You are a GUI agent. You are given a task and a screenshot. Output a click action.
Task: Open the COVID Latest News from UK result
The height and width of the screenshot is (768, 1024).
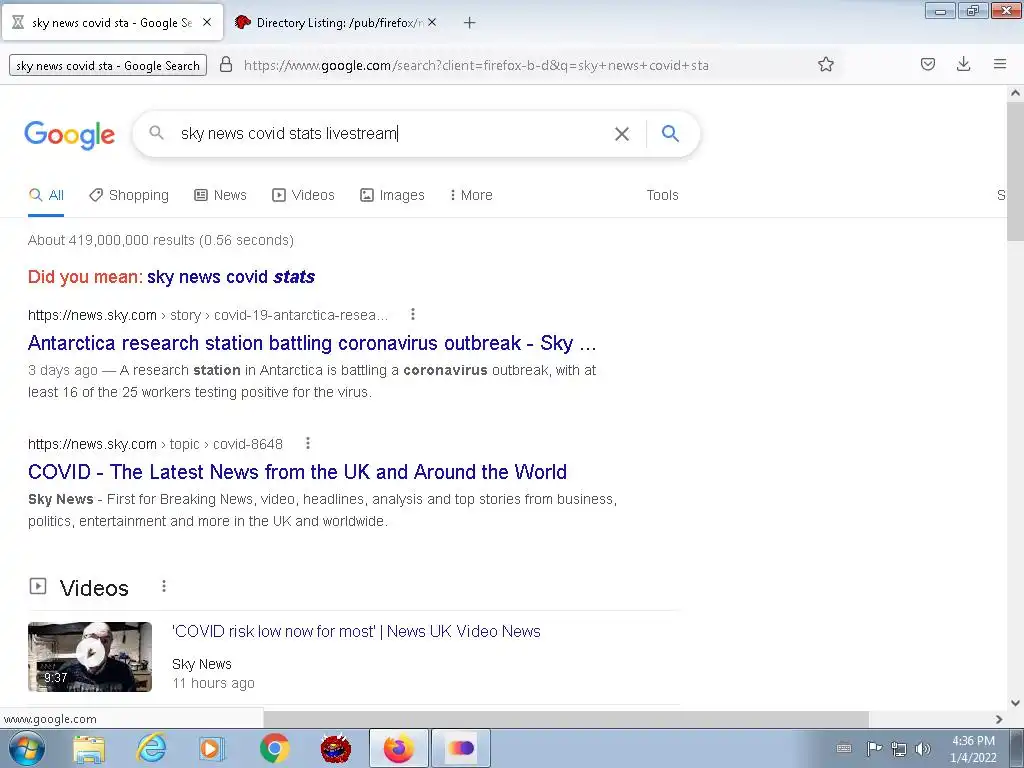click(x=297, y=472)
